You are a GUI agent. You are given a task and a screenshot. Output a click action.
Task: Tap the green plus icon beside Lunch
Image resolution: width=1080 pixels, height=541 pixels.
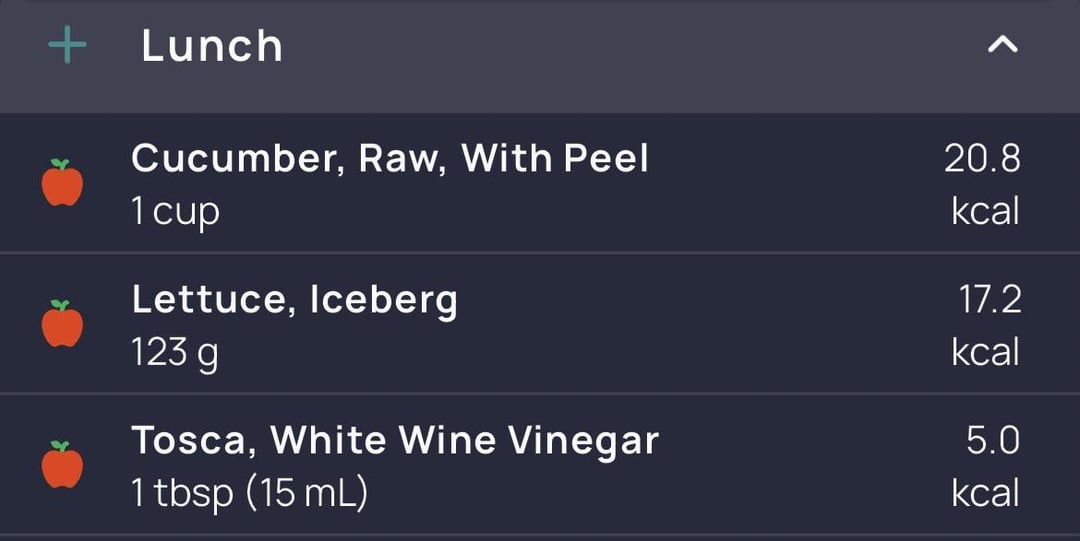pos(68,45)
